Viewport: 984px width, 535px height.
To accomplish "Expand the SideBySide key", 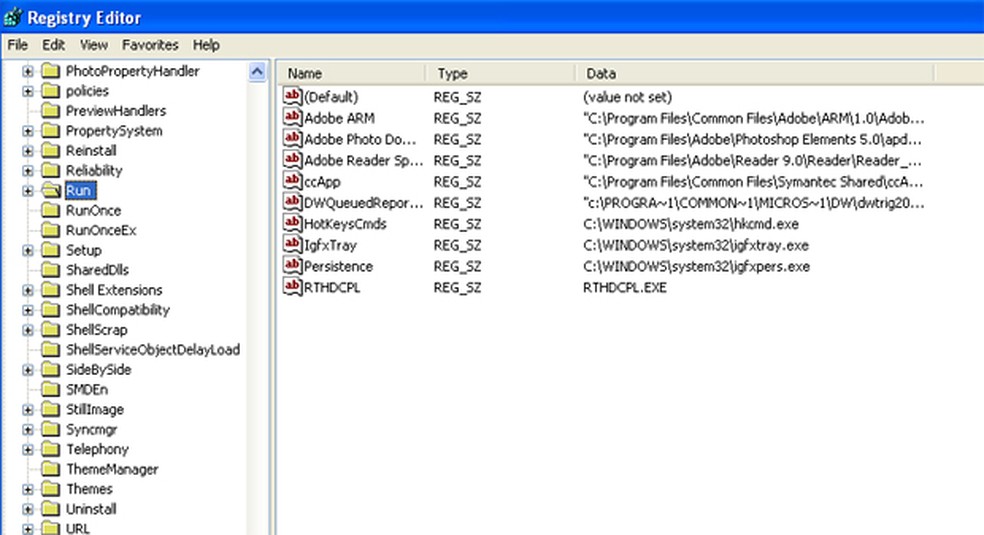I will 28,370.
